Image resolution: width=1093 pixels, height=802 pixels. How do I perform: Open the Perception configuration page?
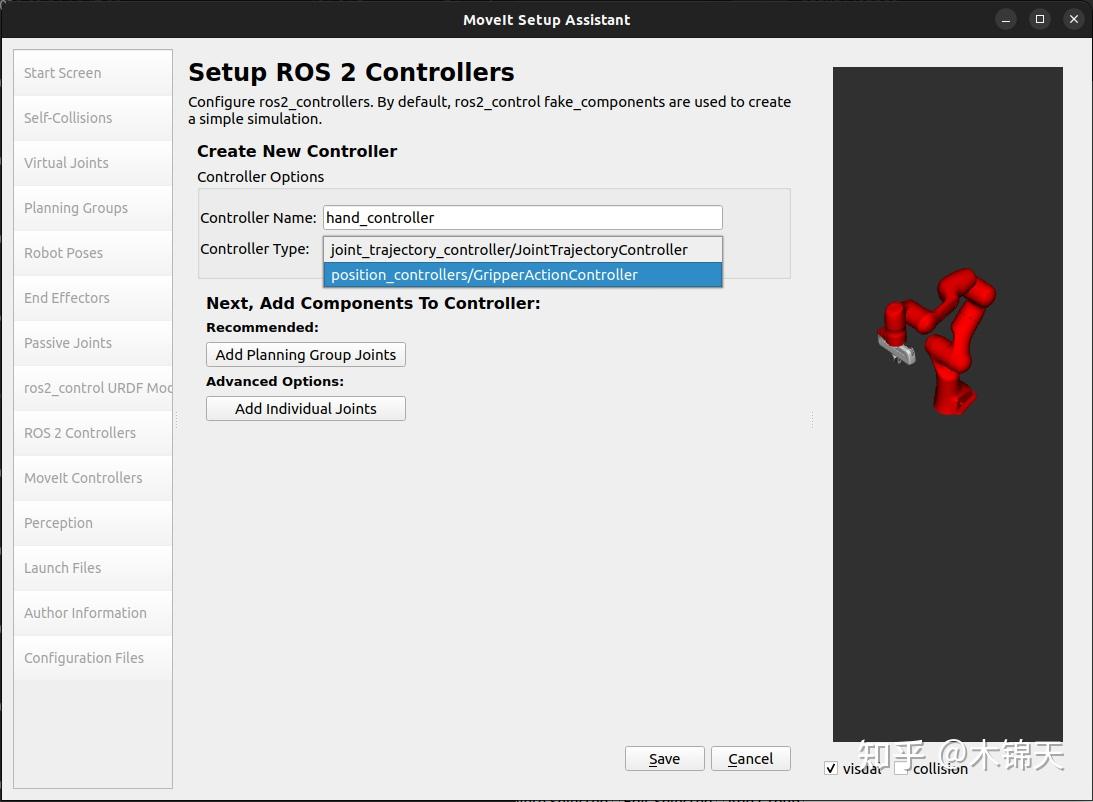click(x=58, y=522)
